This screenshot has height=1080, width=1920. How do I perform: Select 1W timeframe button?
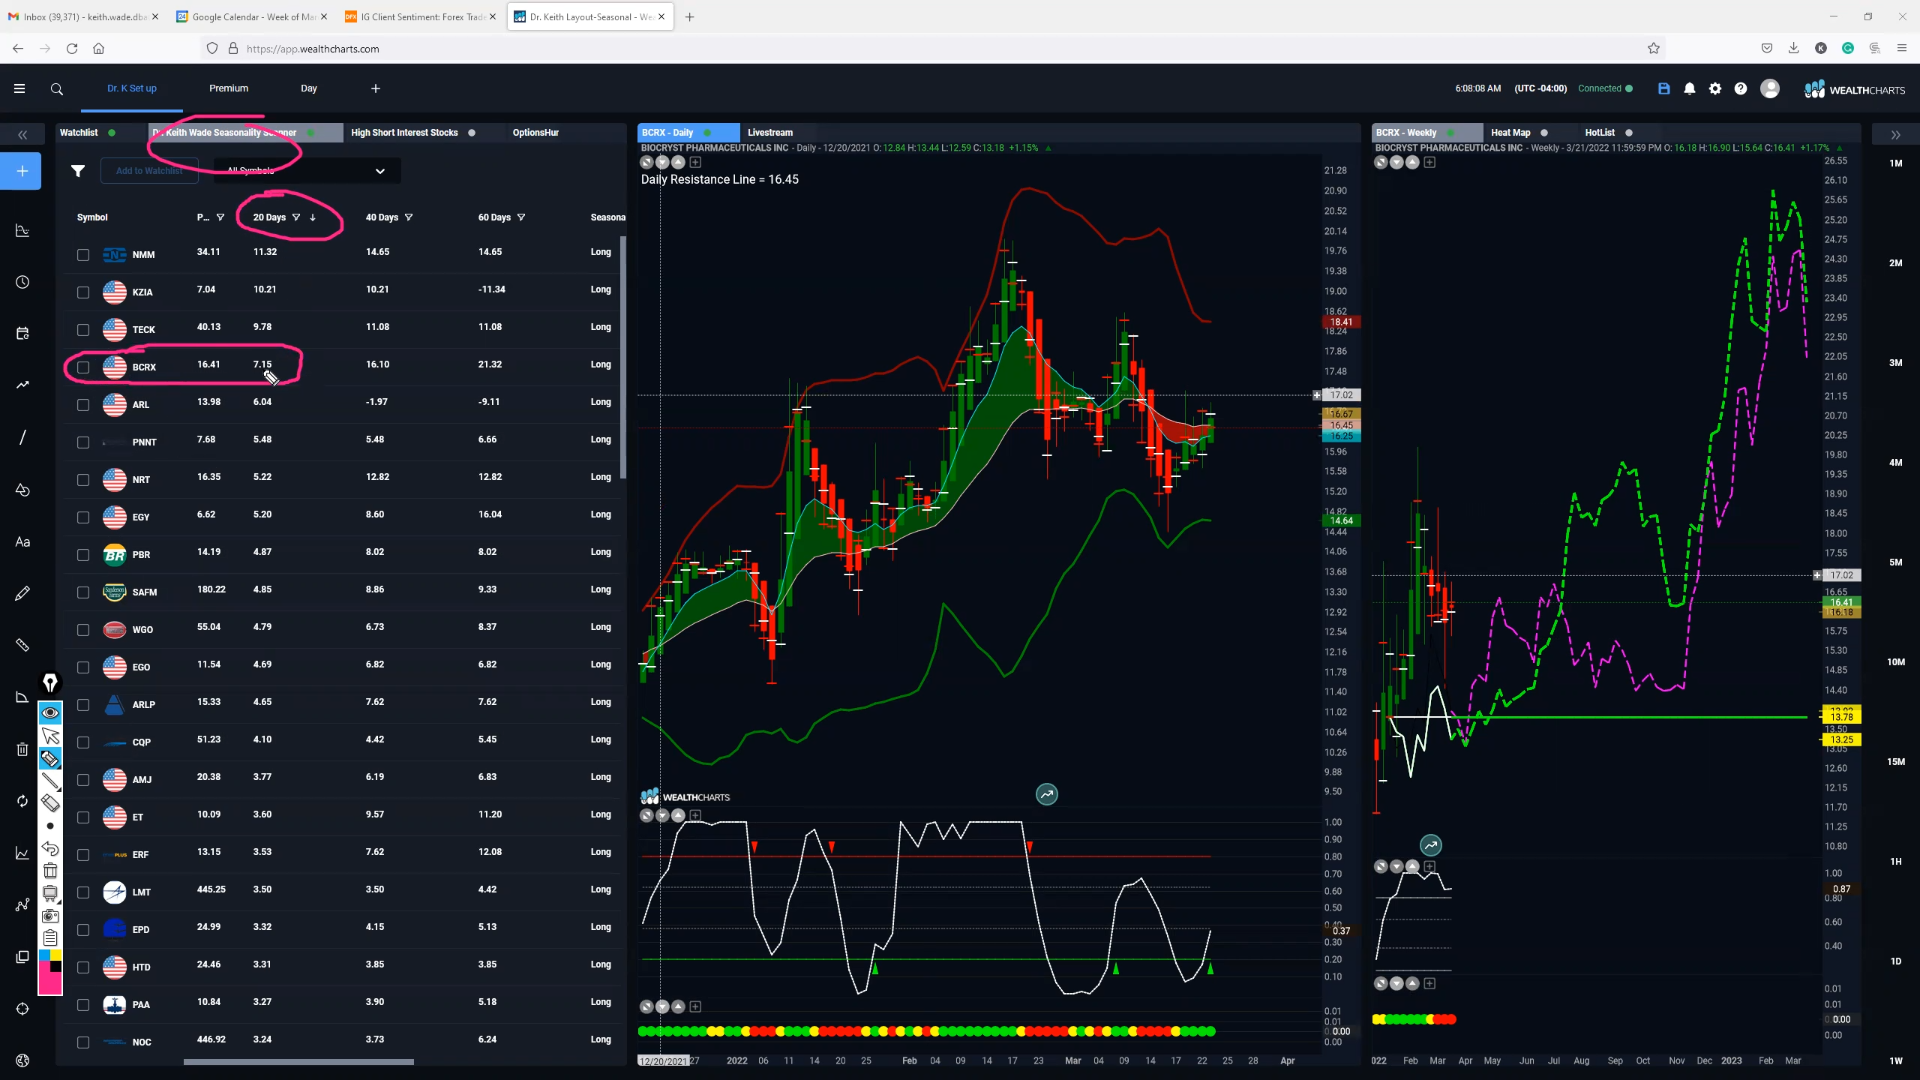pos(1896,1061)
